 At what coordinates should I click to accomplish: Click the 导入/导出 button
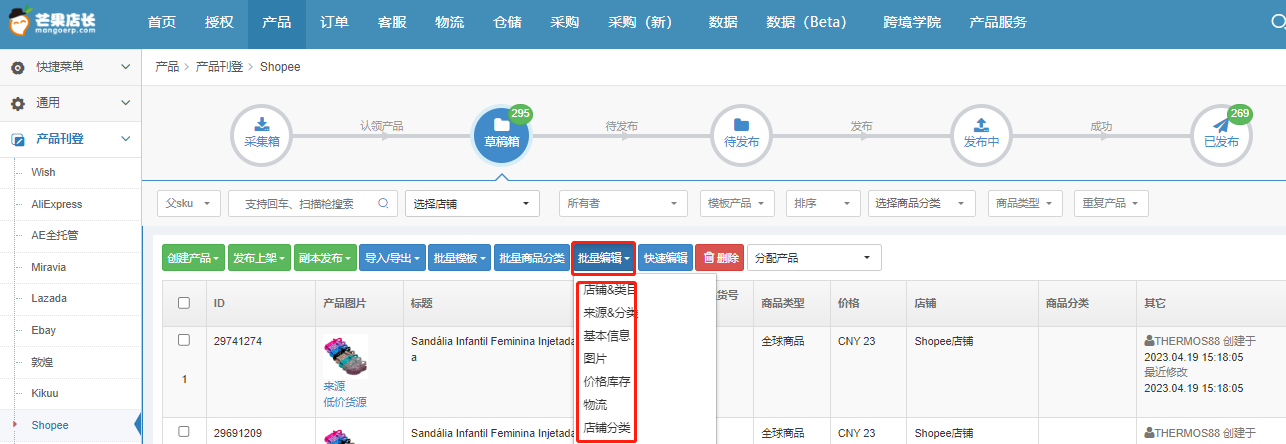click(x=393, y=258)
